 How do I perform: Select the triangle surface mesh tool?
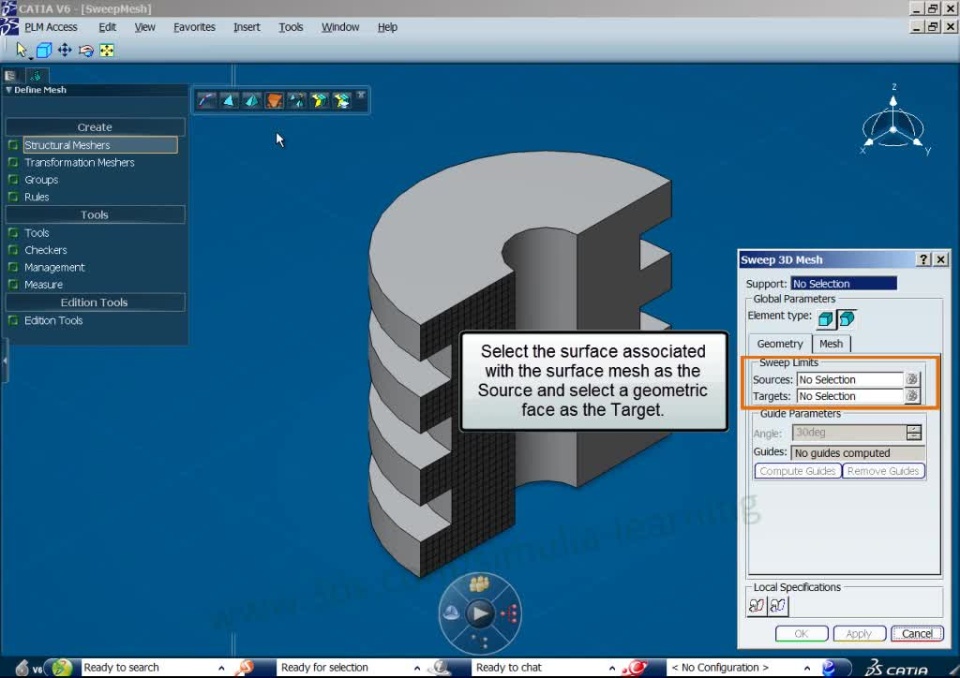(x=229, y=100)
